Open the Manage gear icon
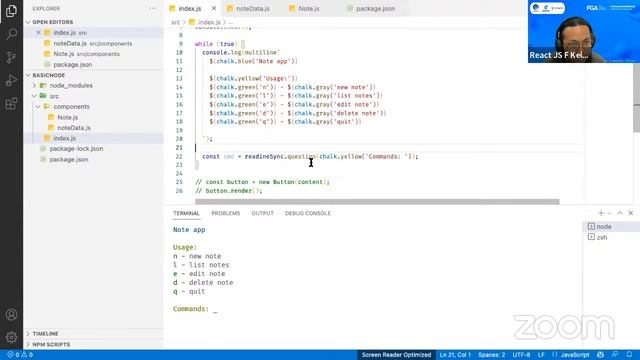Viewport: 640px width, 360px height. [11, 337]
